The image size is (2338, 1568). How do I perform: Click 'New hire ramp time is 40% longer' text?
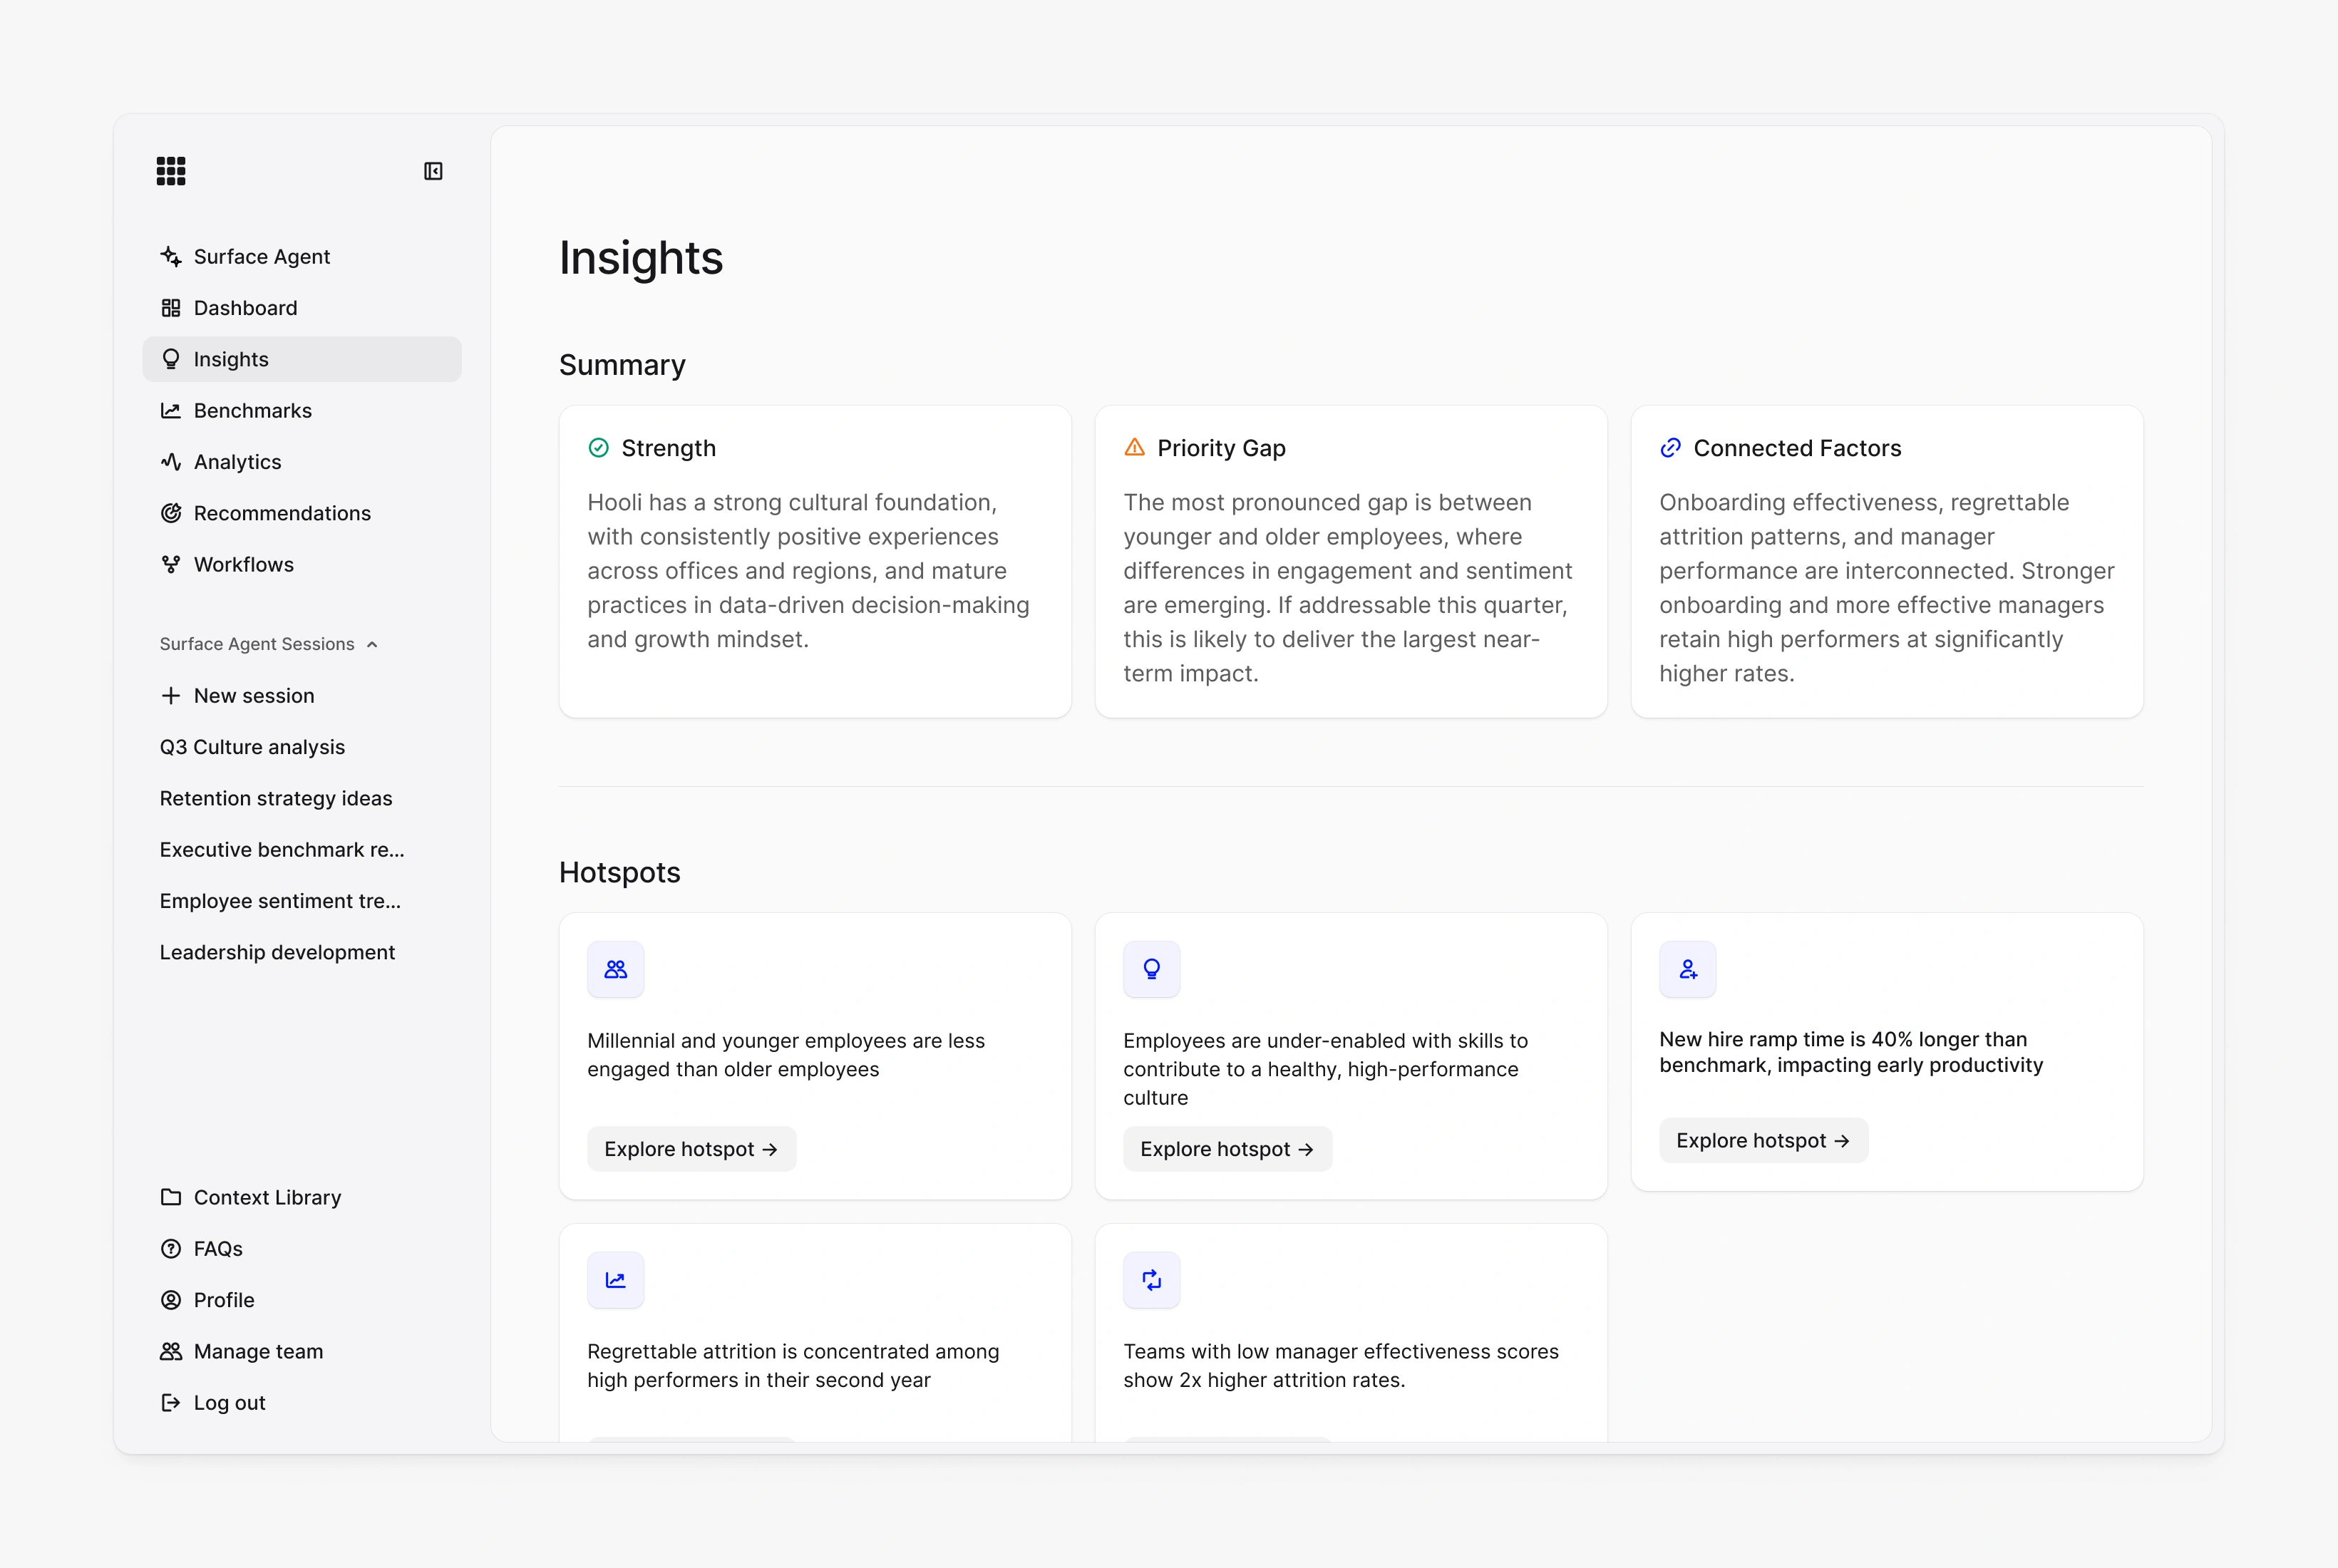(1852, 1052)
